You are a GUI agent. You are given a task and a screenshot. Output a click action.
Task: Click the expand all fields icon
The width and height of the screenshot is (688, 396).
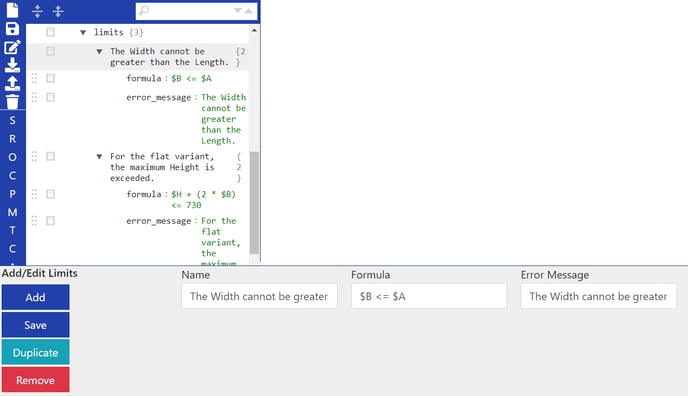coord(37,11)
